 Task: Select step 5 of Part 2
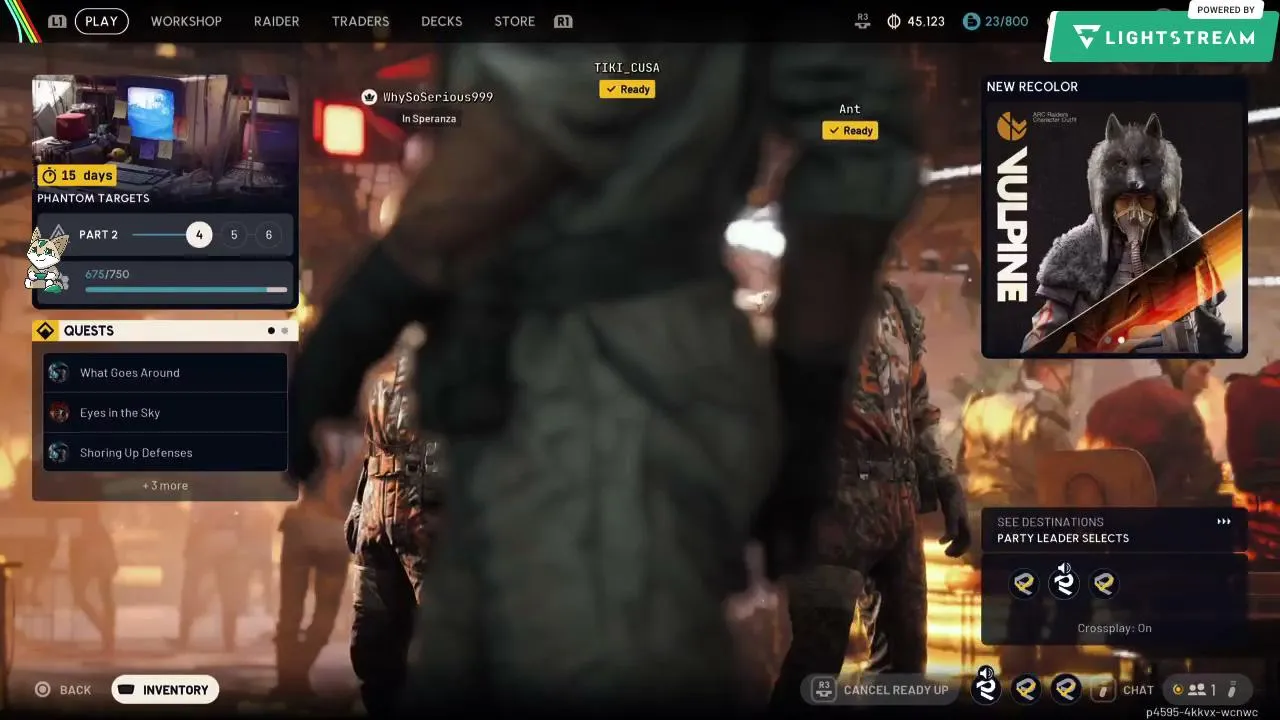coord(234,235)
